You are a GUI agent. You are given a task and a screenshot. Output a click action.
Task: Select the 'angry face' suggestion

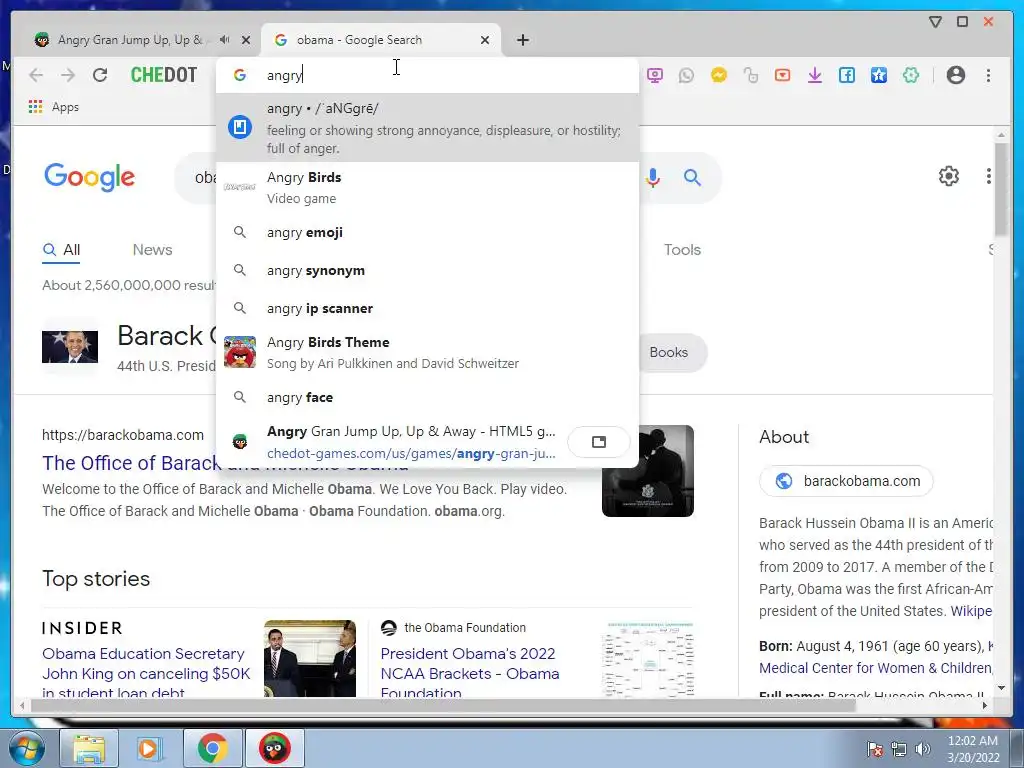coord(428,397)
